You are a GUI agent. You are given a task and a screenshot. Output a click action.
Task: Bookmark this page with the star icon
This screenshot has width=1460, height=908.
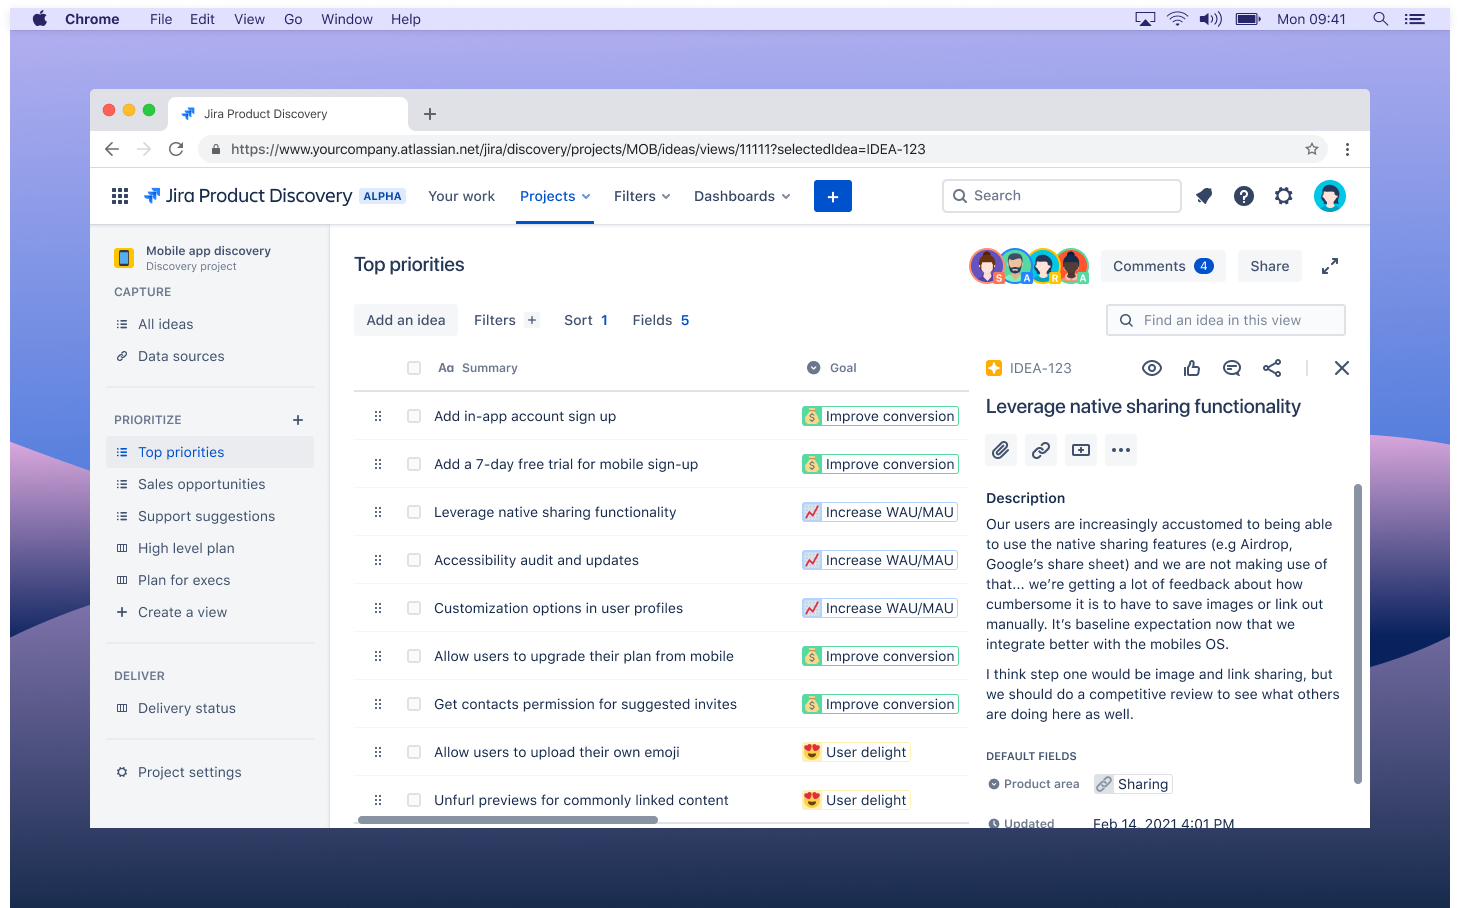click(x=1312, y=149)
